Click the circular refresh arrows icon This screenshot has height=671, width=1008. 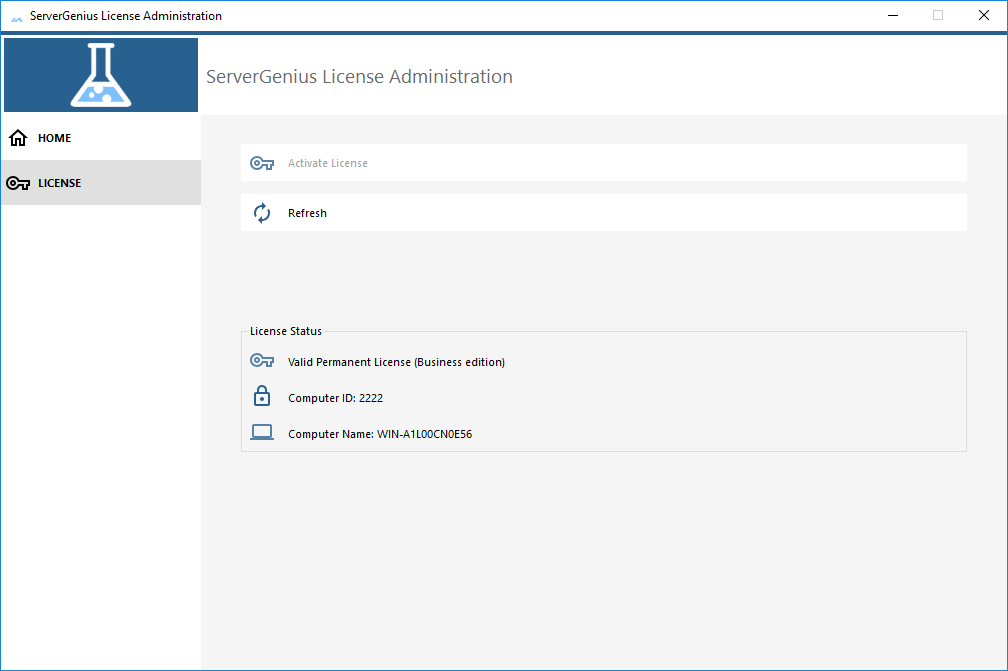261,212
